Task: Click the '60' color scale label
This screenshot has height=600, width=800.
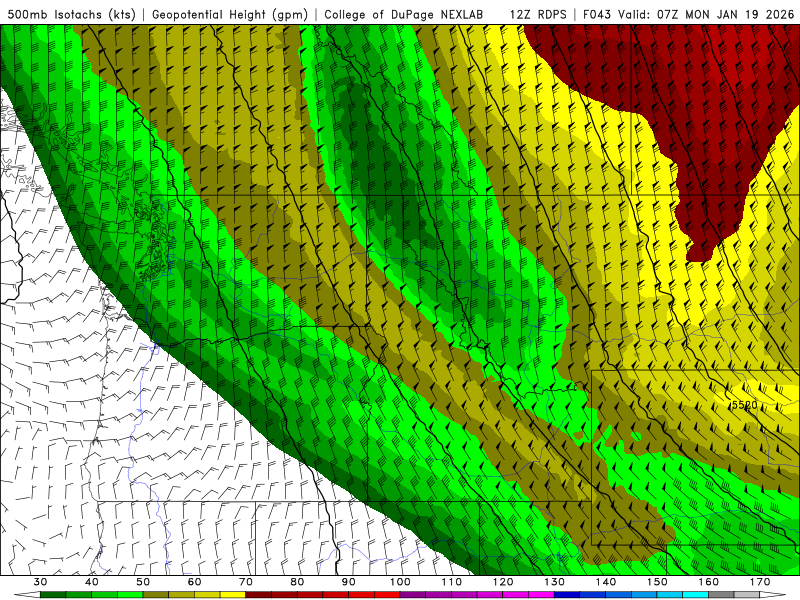Action: pyautogui.click(x=194, y=582)
